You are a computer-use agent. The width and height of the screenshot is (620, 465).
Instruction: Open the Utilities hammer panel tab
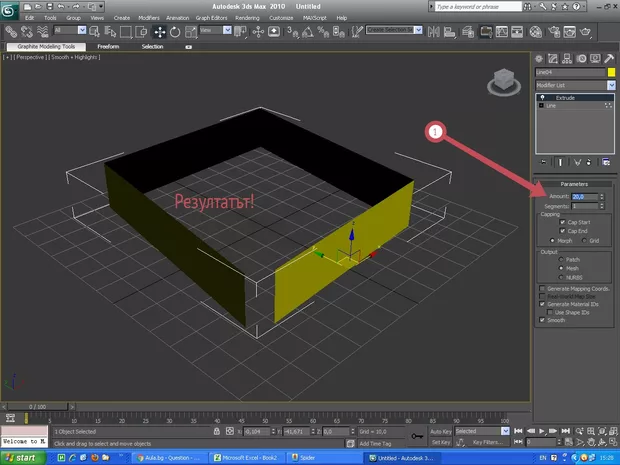tap(609, 60)
